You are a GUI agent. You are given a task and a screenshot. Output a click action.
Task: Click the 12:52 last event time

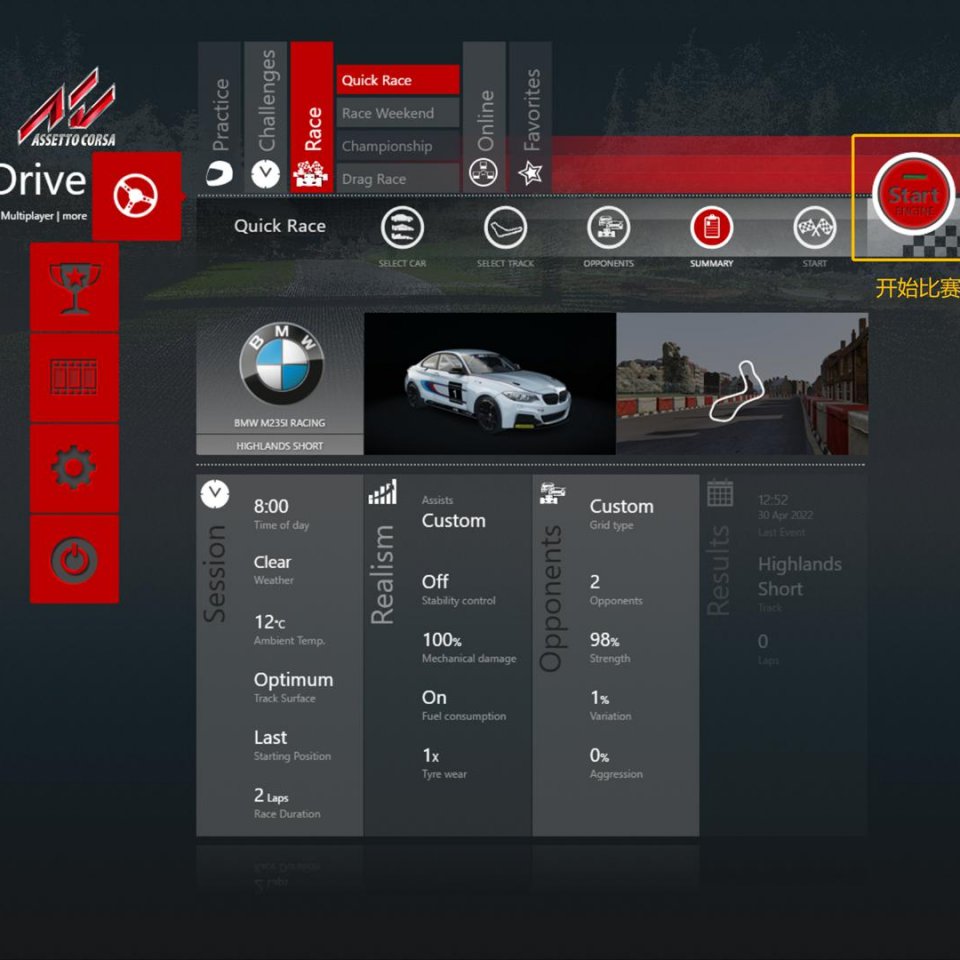pyautogui.click(x=773, y=500)
